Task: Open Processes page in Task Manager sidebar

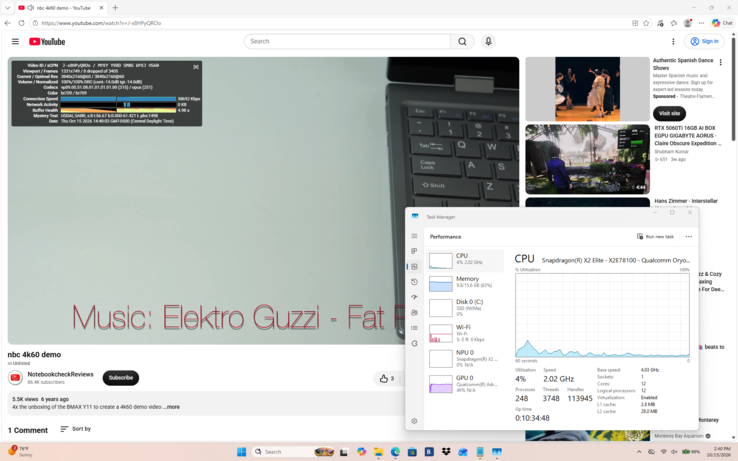Action: tap(414, 251)
